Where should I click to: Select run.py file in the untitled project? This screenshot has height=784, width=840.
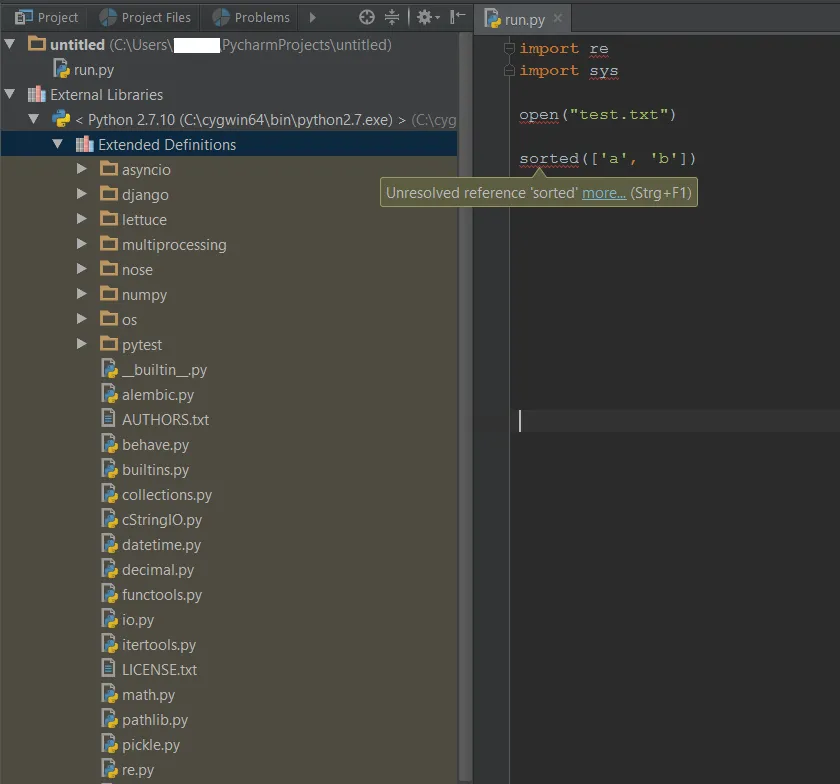coord(93,70)
